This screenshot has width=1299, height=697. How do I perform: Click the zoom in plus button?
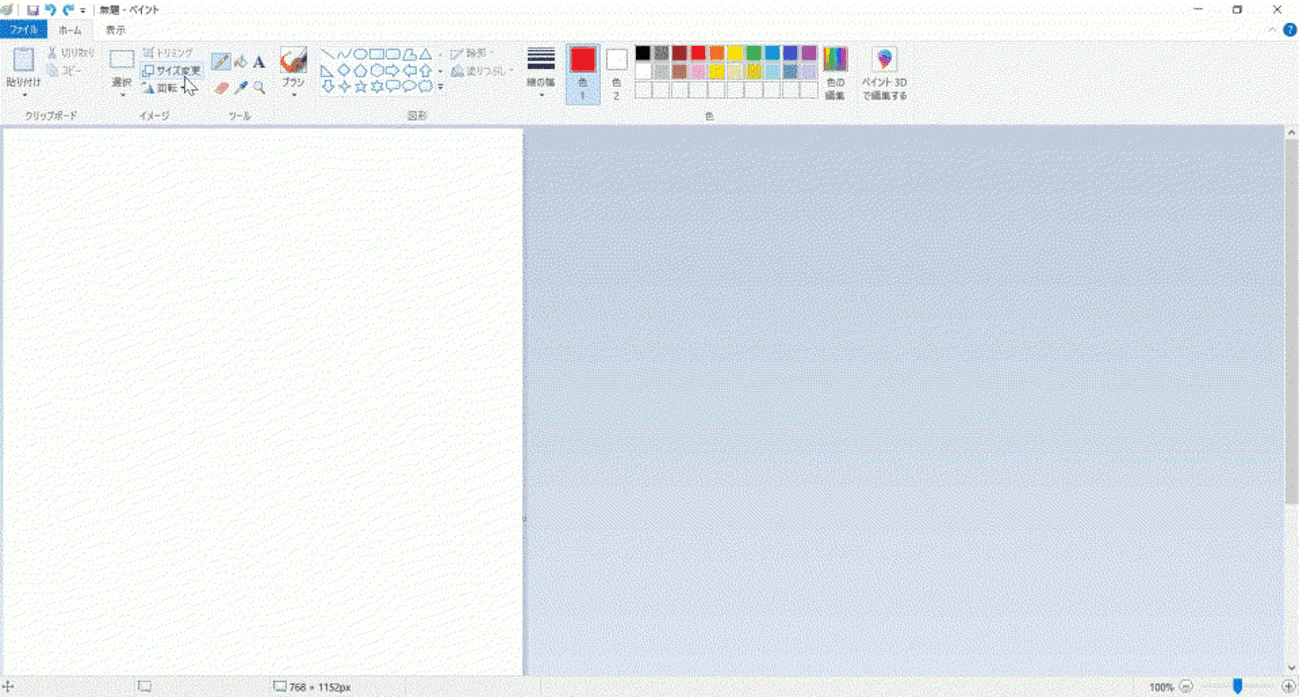click(1288, 687)
